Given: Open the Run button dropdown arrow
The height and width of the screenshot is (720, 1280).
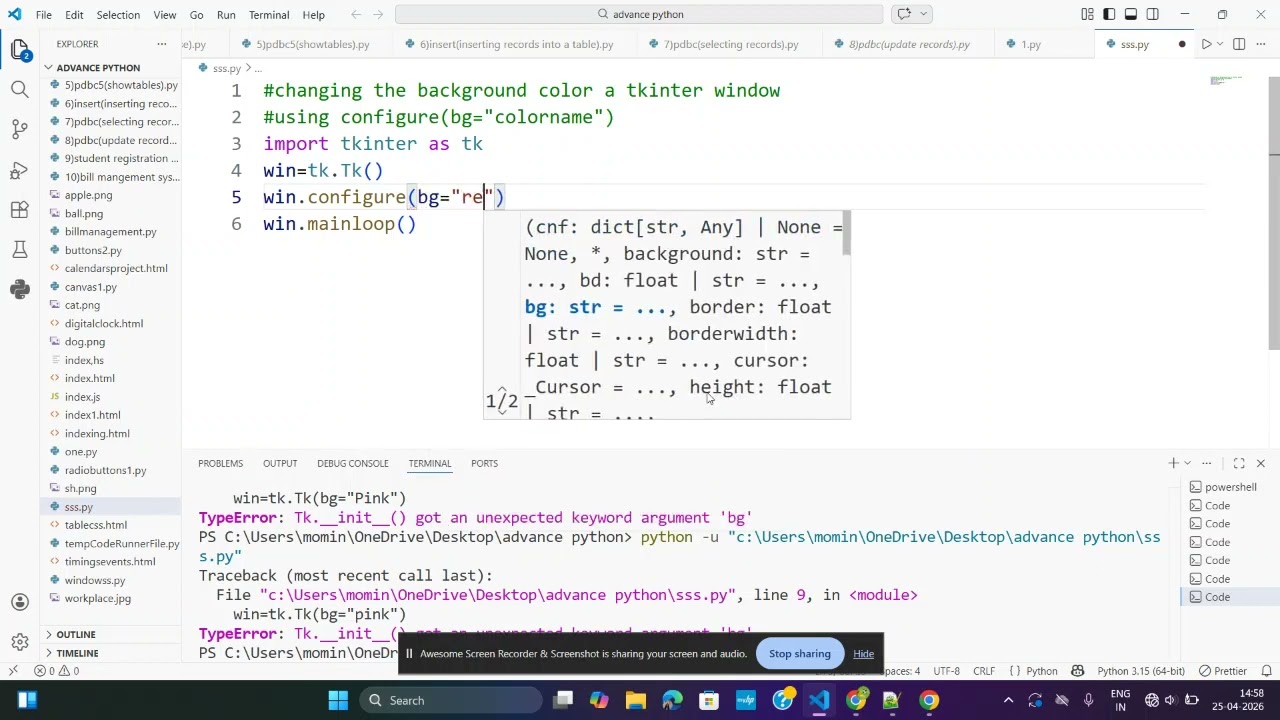Looking at the screenshot, I should click(1221, 44).
